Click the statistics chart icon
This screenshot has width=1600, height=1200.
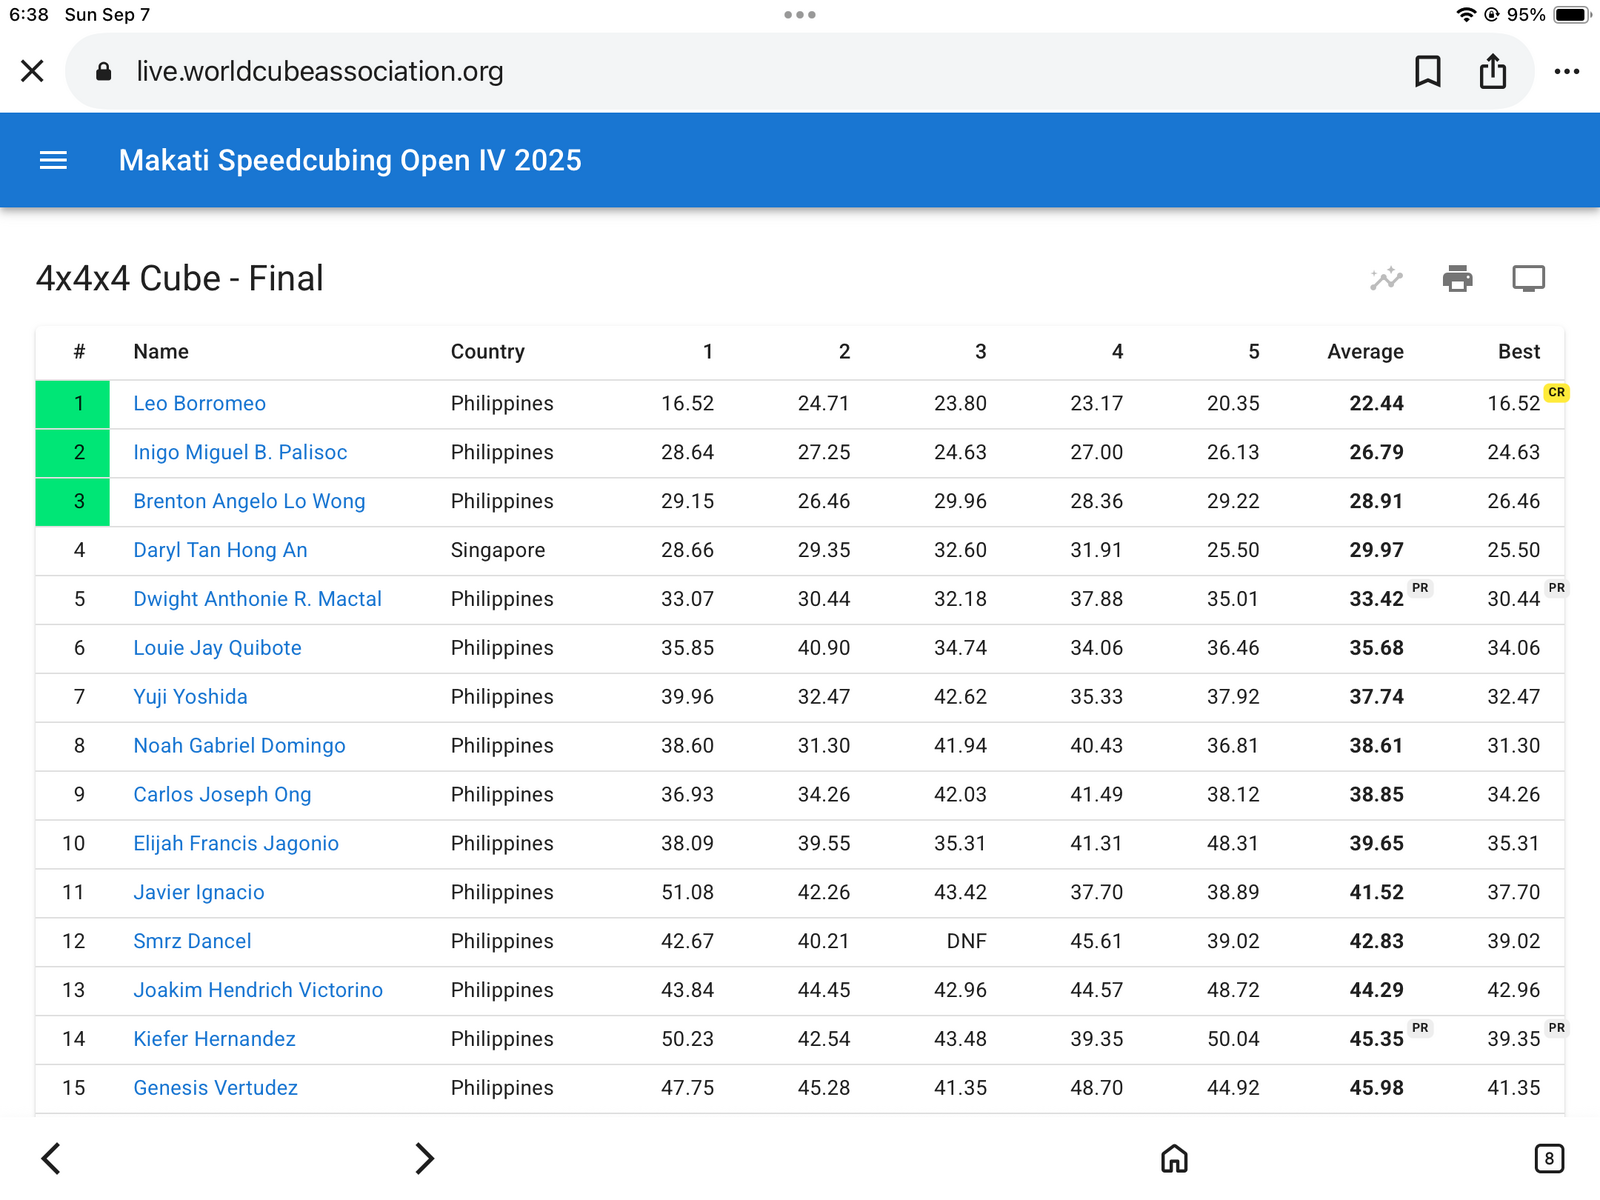[1386, 278]
